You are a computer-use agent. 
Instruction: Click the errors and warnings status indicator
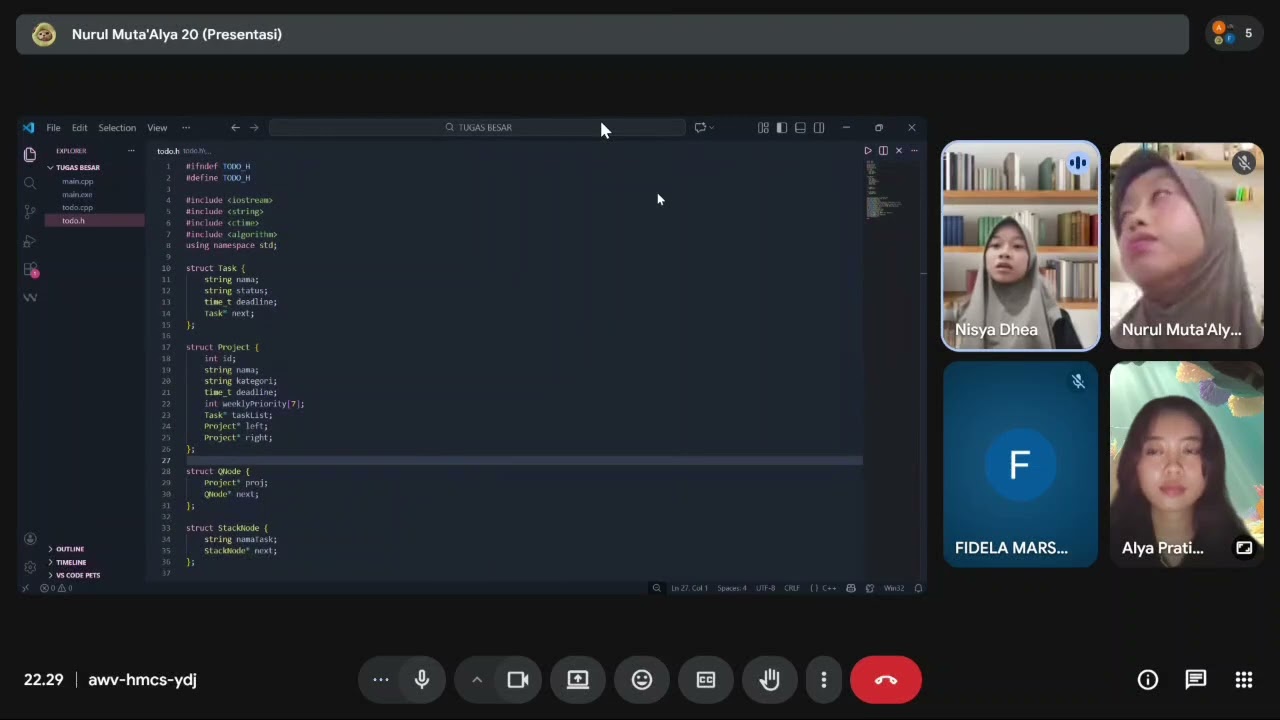[56, 588]
